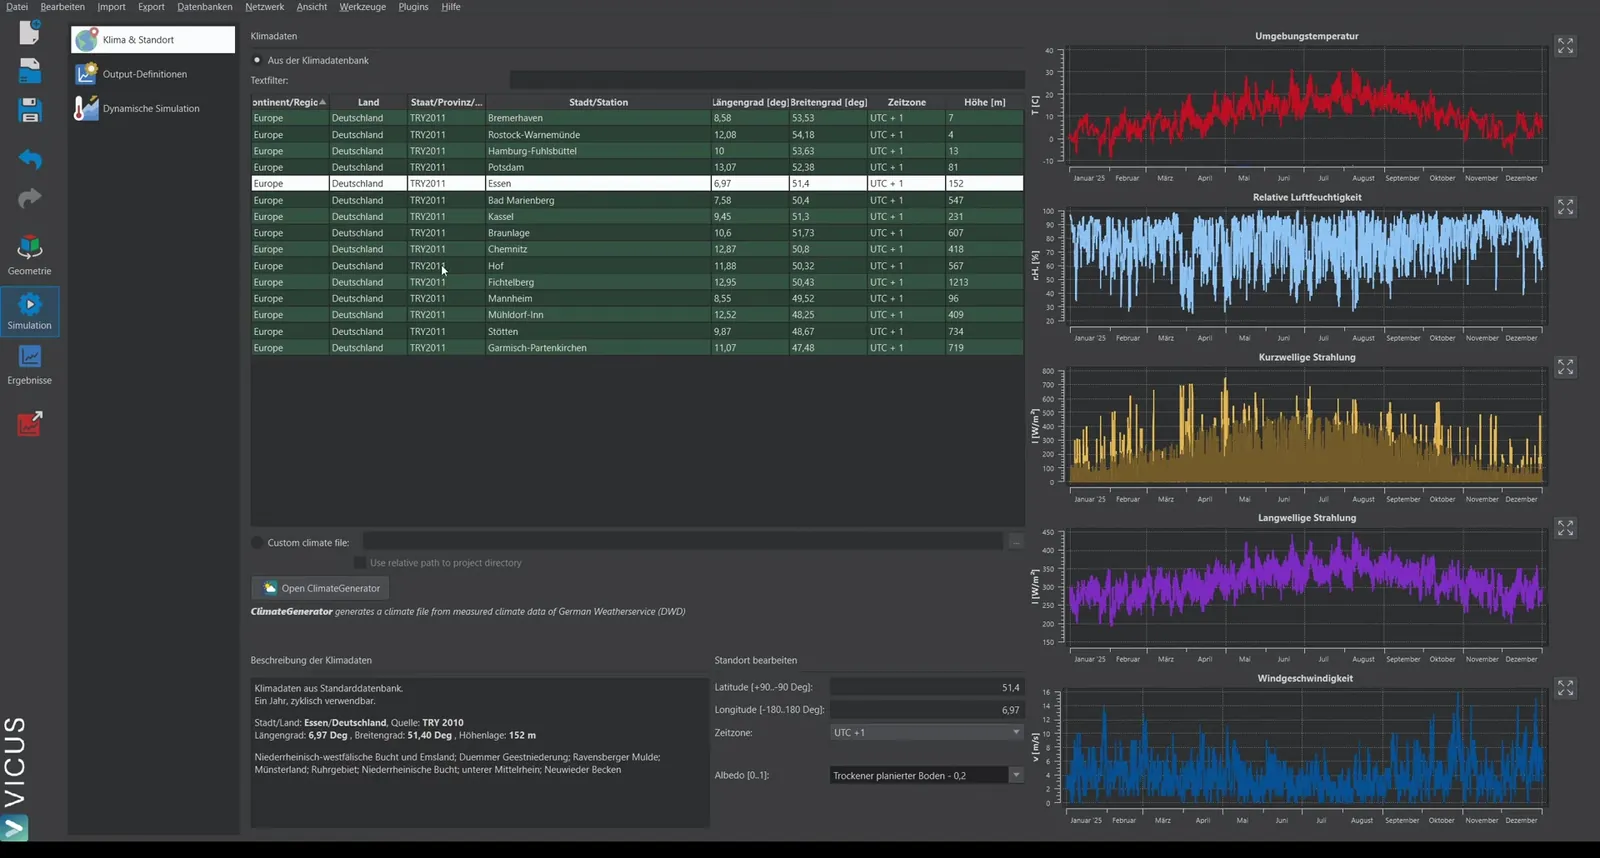Focus the Textfilter input field
The height and width of the screenshot is (858, 1600).
click(767, 80)
